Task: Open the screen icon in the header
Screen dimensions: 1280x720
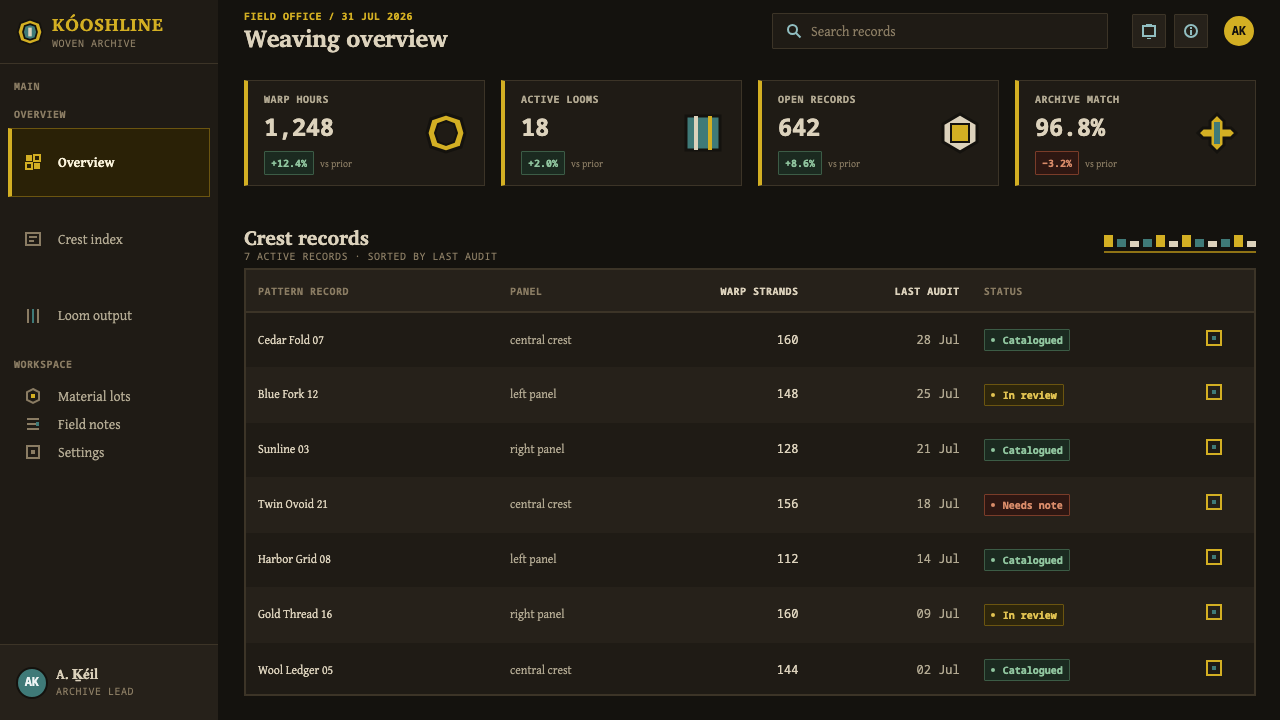Action: (1149, 31)
